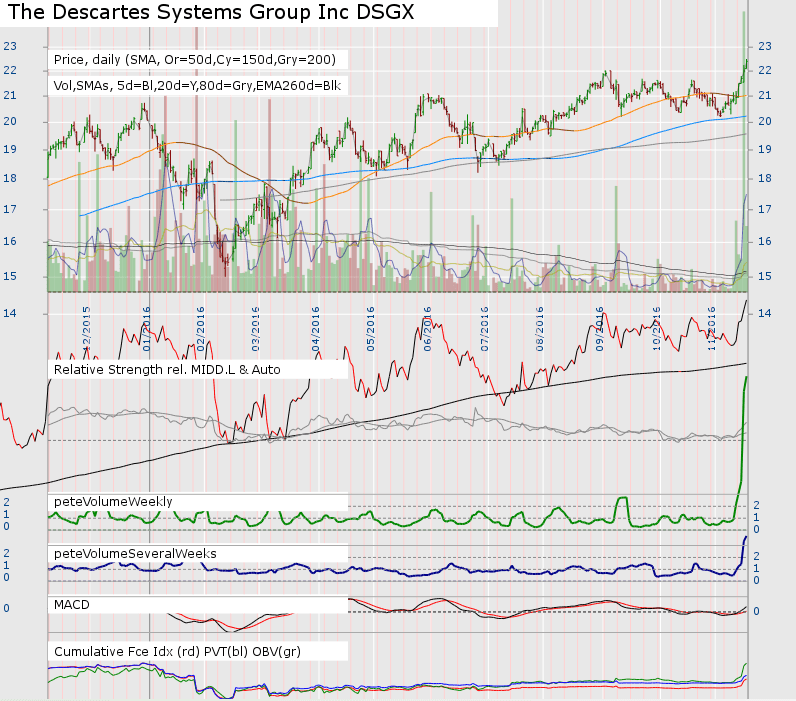Click the 11/2016 date axis label
This screenshot has width=796, height=701.
(711, 328)
